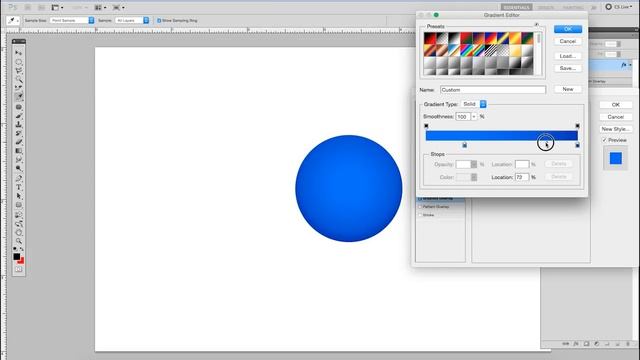
Task: Toggle Gradient Overlay checkbox in styles list
Action: tap(420, 198)
